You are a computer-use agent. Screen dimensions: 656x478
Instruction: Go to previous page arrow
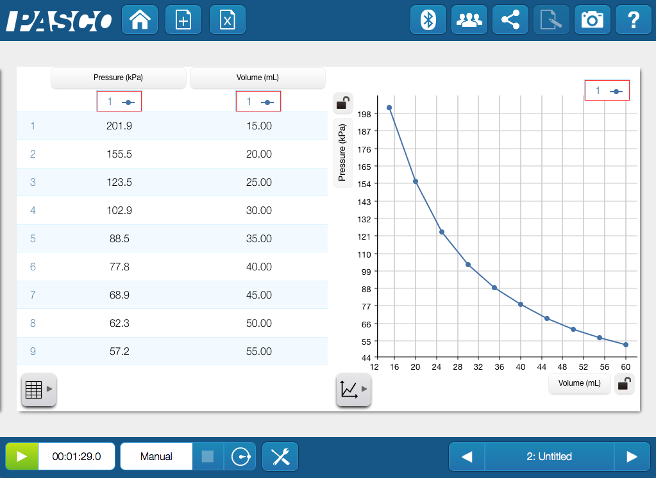[467, 456]
